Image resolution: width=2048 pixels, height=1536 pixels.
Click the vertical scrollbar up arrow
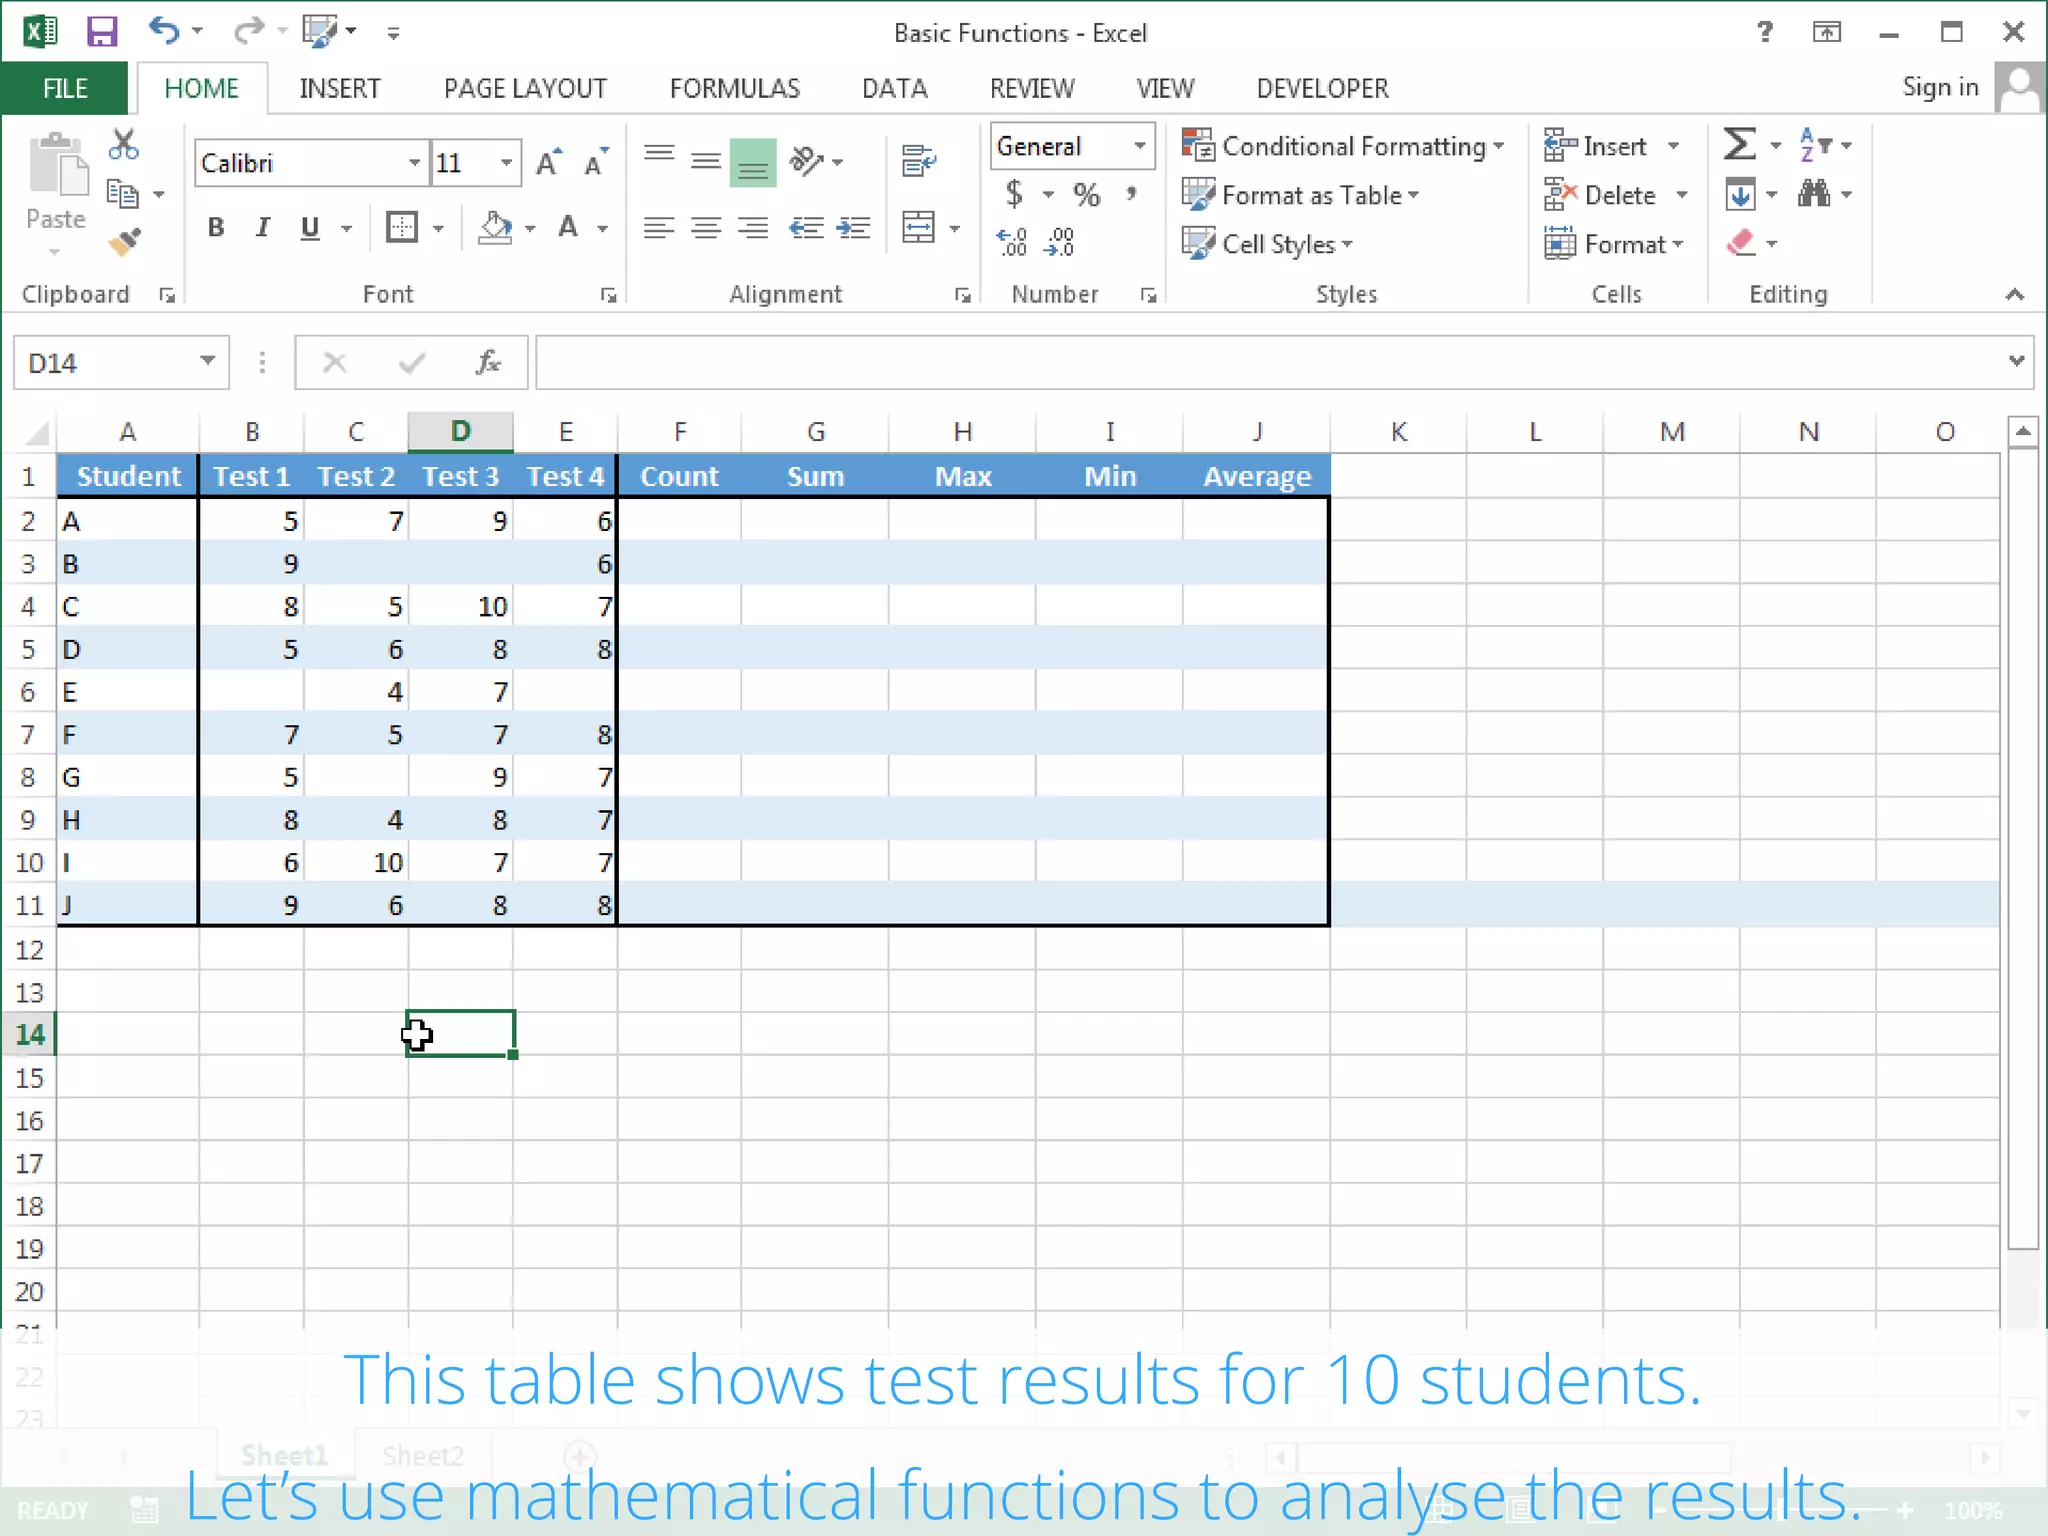coord(2022,431)
